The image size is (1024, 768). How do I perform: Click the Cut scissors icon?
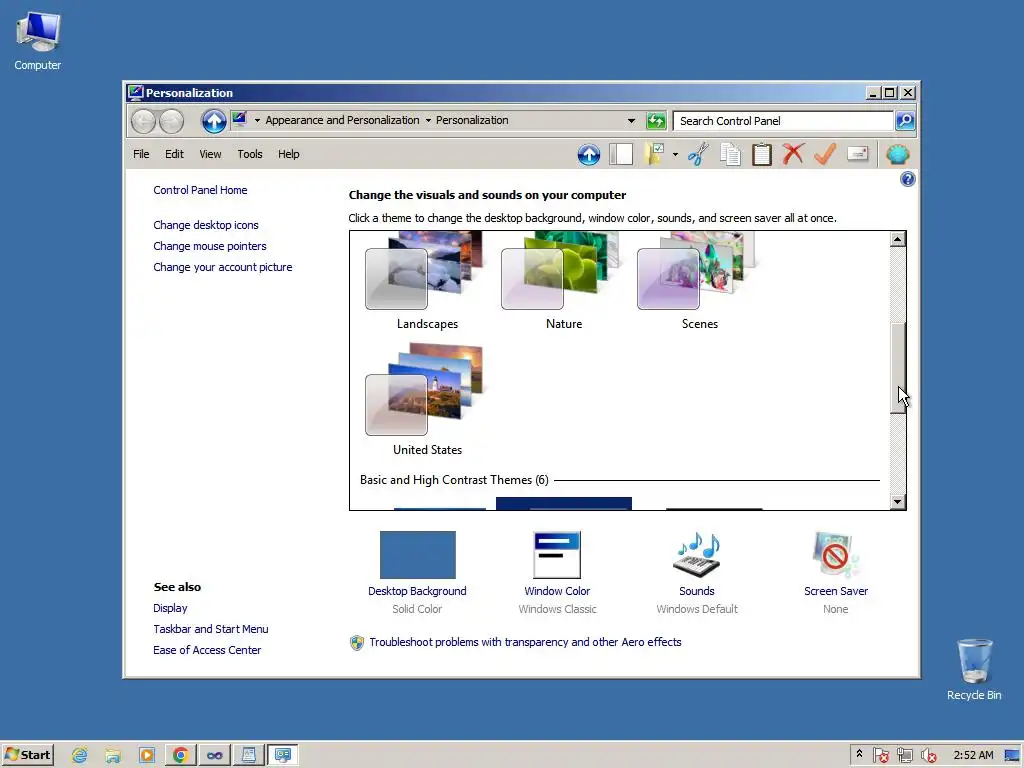tap(698, 154)
